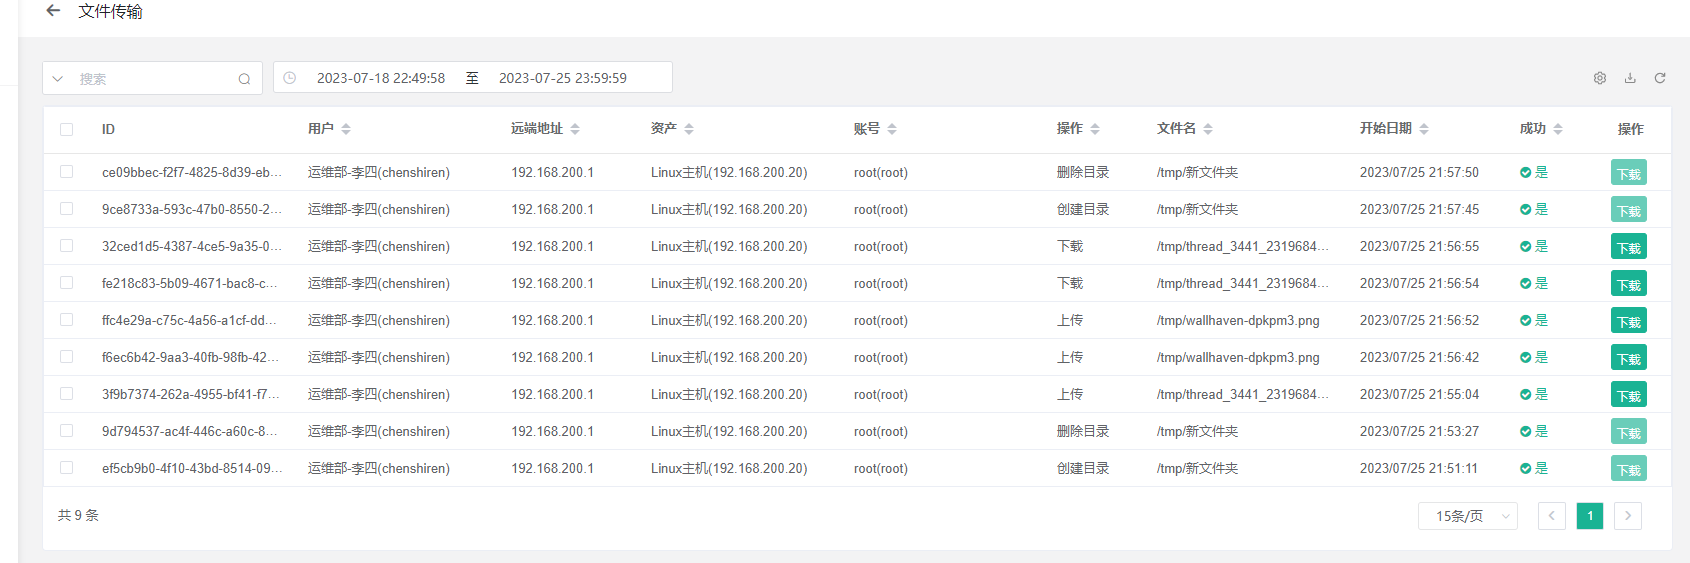Select checkbox for row ce09bbec-f2f7
The height and width of the screenshot is (563, 1690).
pyautogui.click(x=67, y=172)
